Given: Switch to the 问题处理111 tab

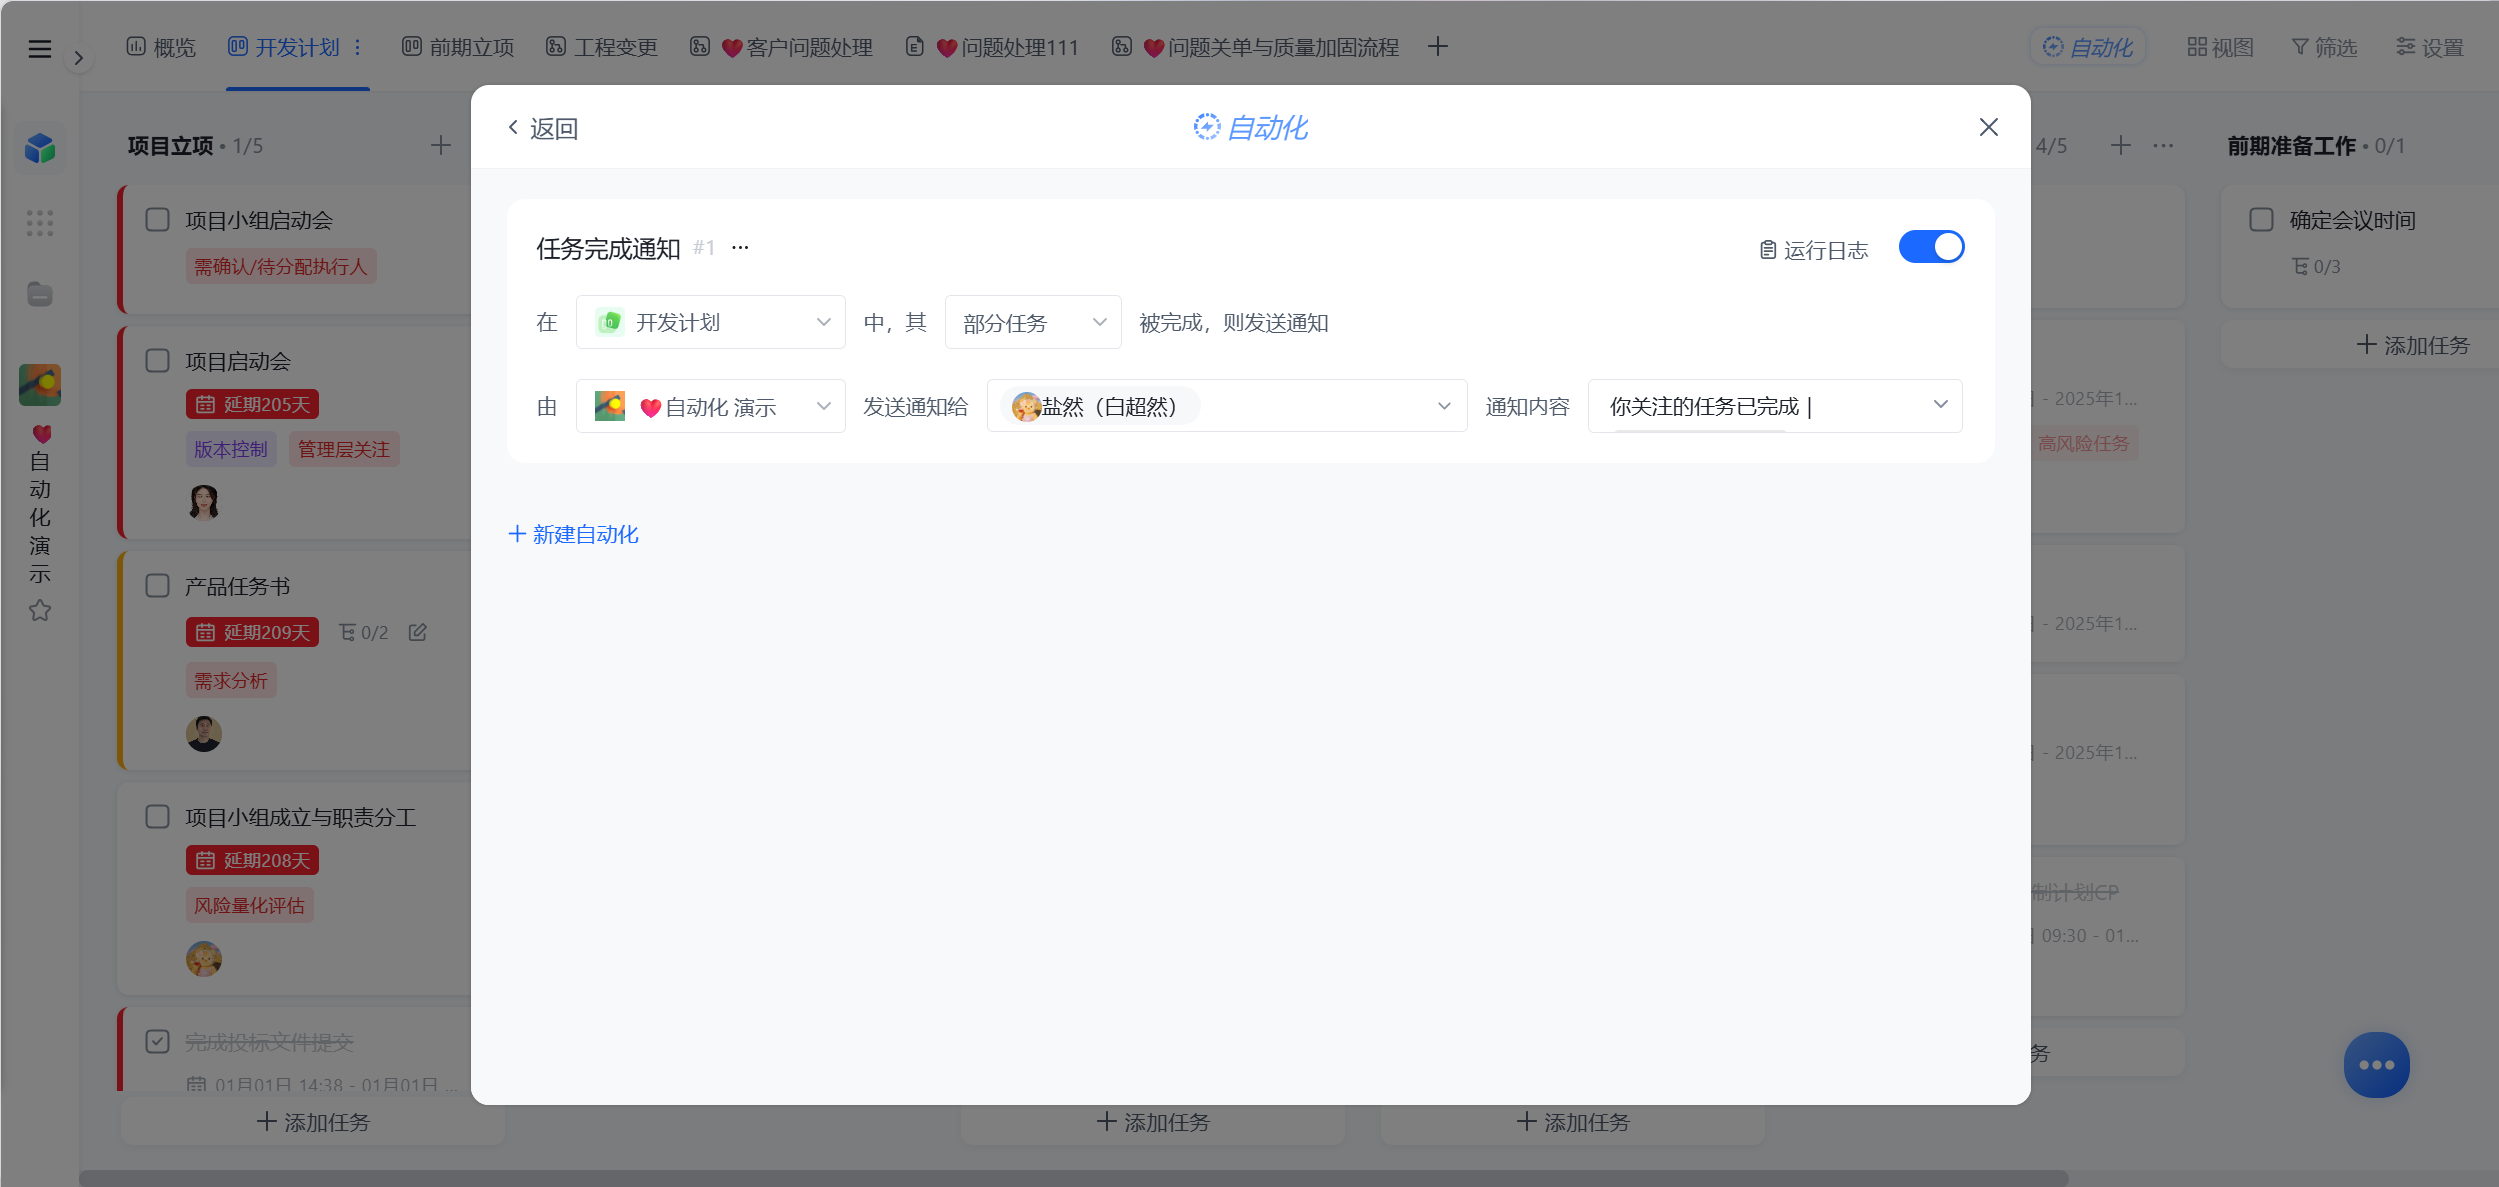Looking at the screenshot, I should pos(993,47).
